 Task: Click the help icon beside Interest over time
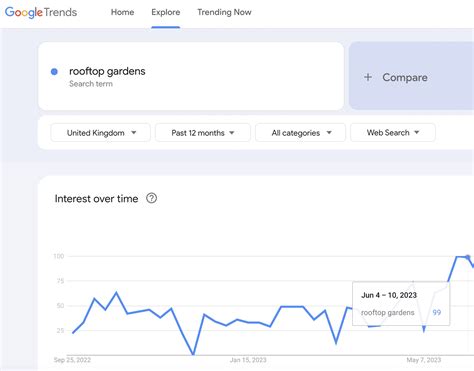pyautogui.click(x=152, y=198)
